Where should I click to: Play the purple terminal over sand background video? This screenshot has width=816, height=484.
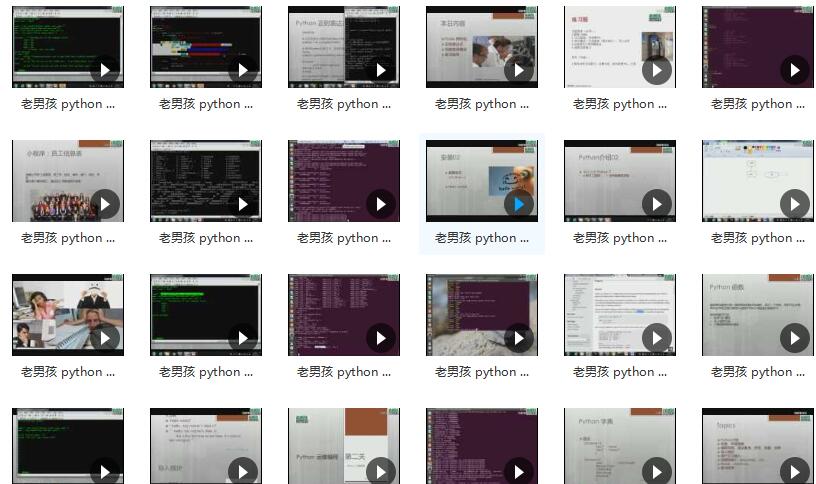519,338
